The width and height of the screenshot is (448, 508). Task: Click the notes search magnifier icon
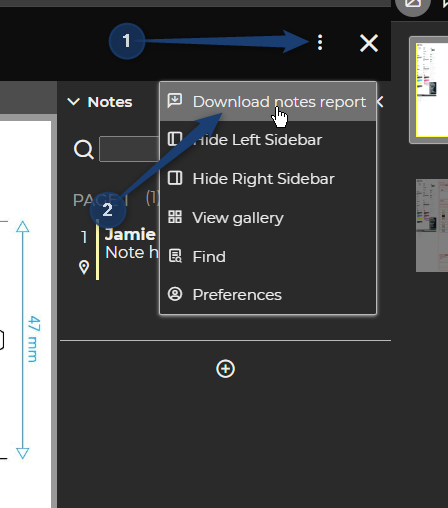pos(83,149)
